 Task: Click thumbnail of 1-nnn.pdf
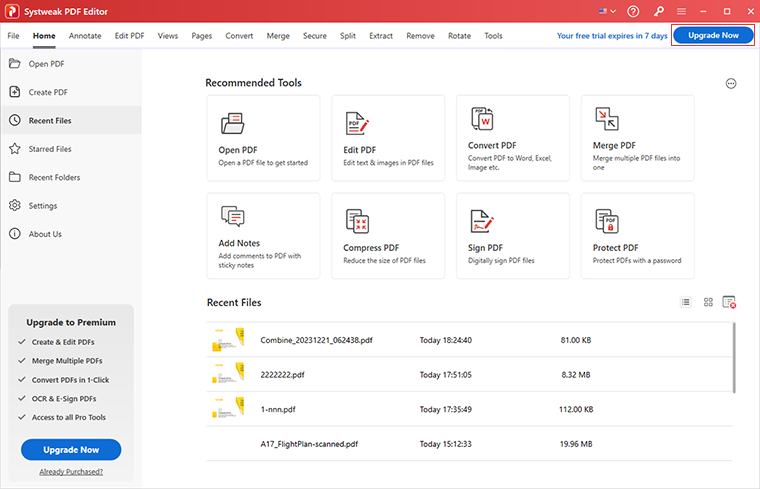point(228,407)
